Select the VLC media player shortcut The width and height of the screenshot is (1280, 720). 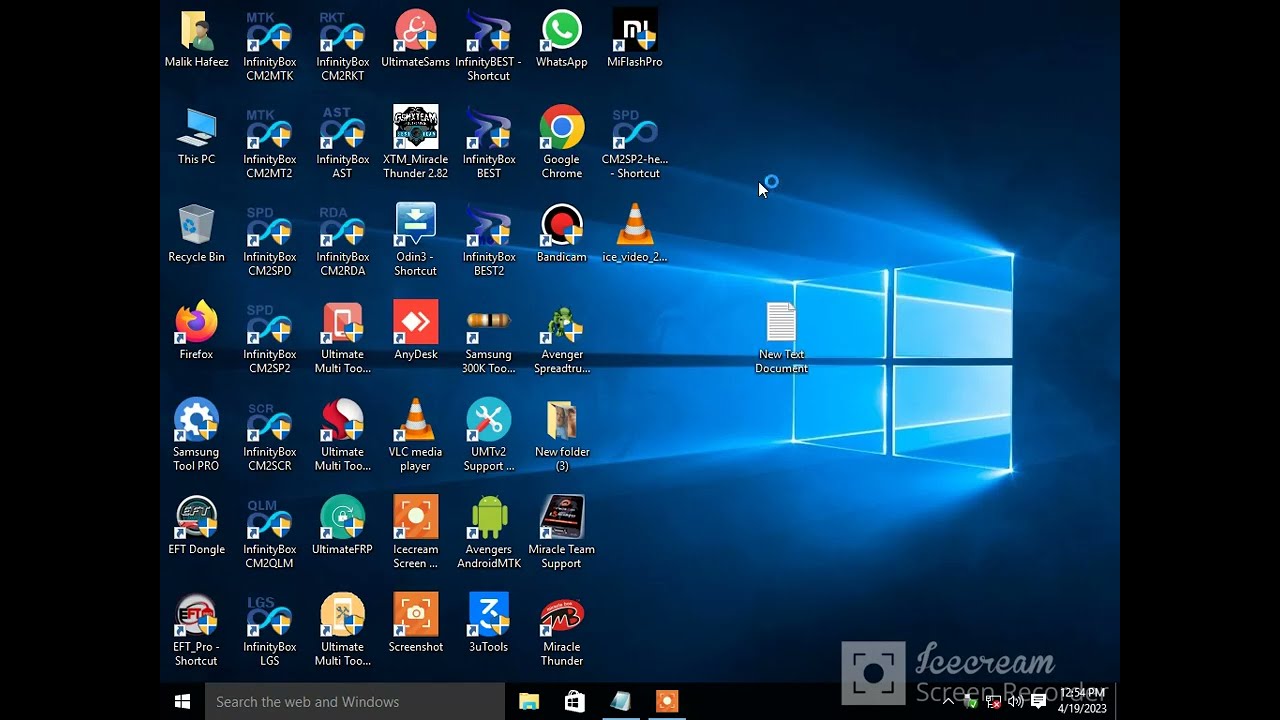tap(415, 436)
